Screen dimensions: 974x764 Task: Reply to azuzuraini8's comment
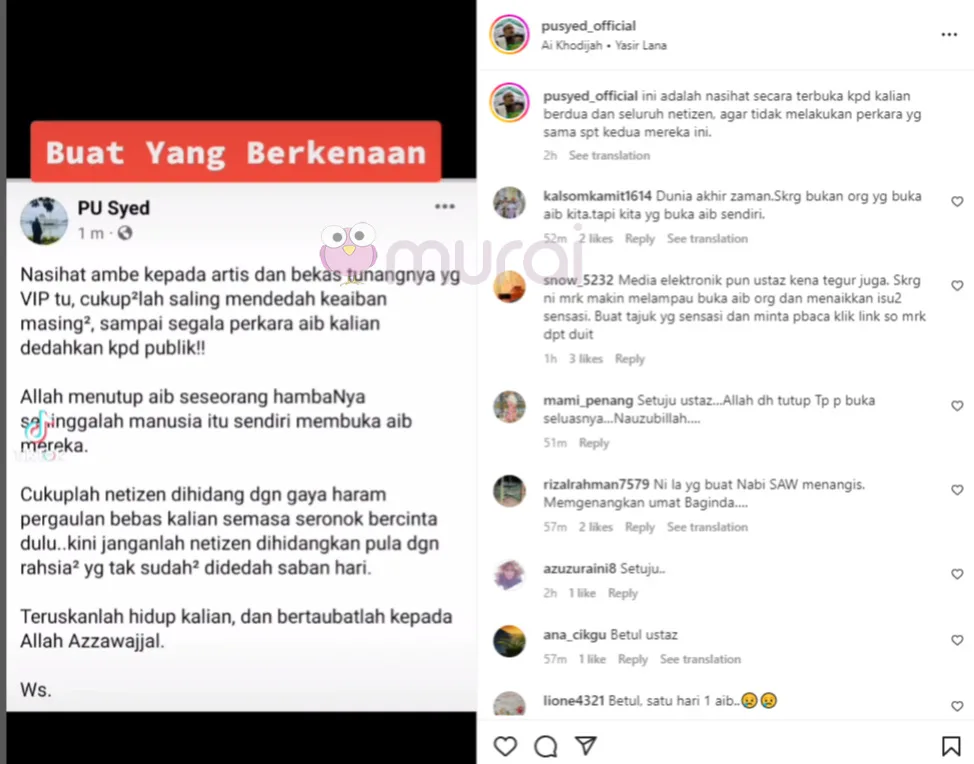coord(622,593)
